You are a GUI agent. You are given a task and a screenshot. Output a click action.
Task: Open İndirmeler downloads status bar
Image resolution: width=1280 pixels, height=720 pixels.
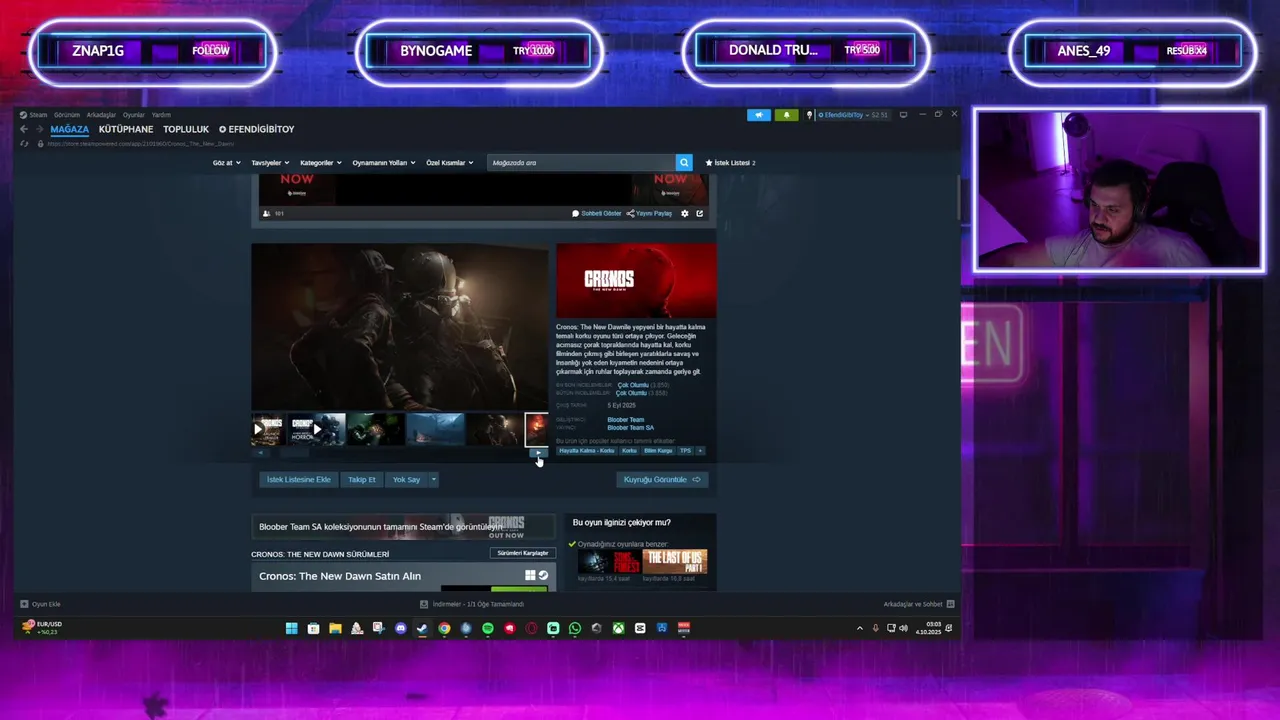[x=472, y=604]
